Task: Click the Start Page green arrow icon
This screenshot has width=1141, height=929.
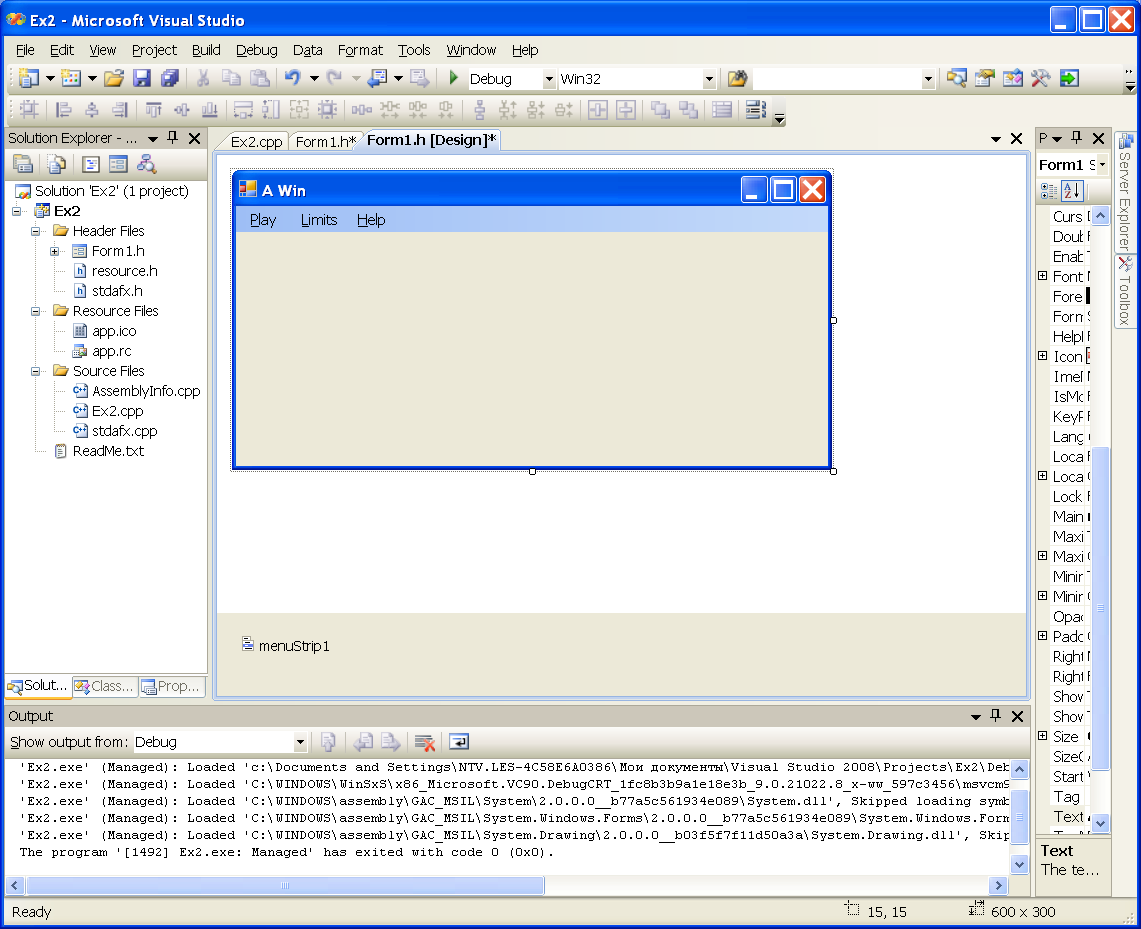Action: pyautogui.click(x=1069, y=78)
